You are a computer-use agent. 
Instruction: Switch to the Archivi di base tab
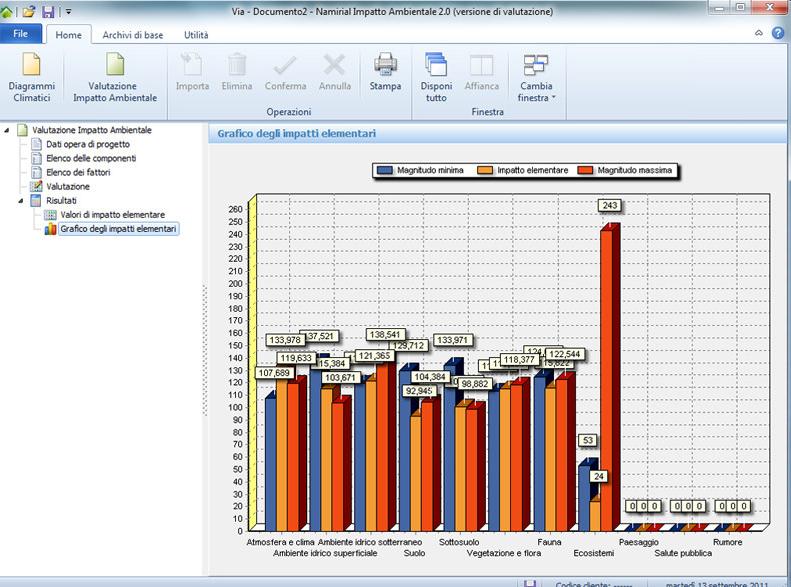(132, 35)
